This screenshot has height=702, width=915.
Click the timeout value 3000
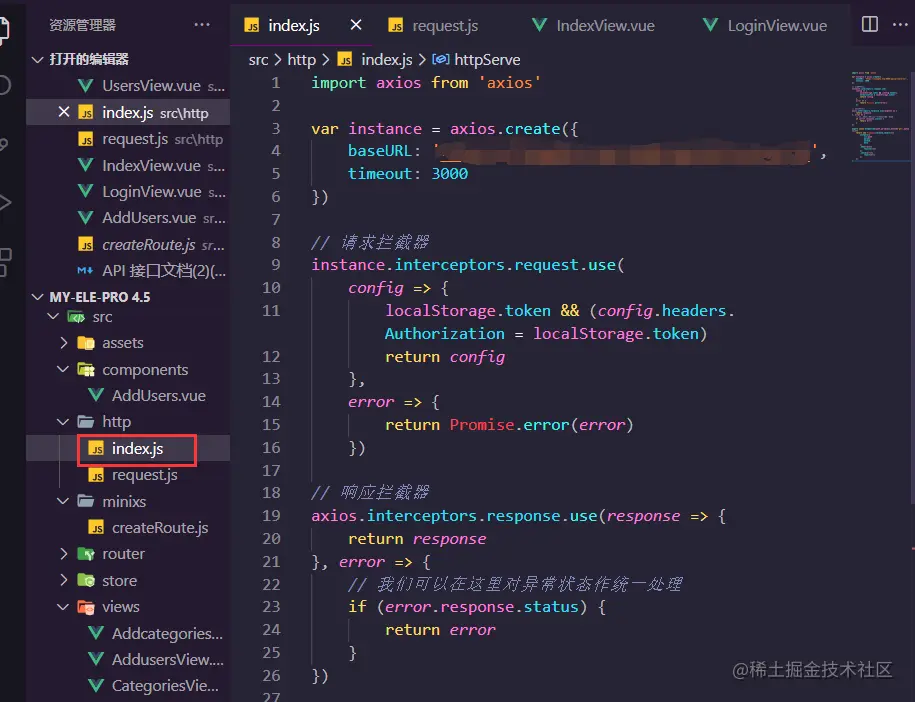tap(449, 174)
